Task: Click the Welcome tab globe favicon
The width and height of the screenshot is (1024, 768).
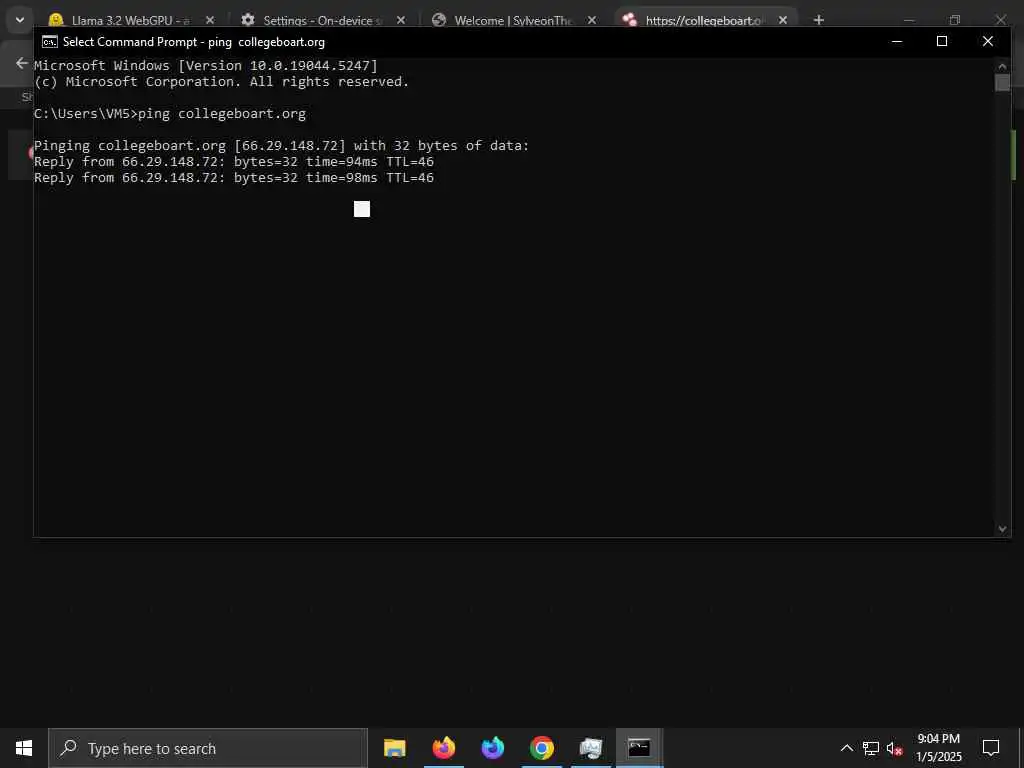Action: pos(439,20)
